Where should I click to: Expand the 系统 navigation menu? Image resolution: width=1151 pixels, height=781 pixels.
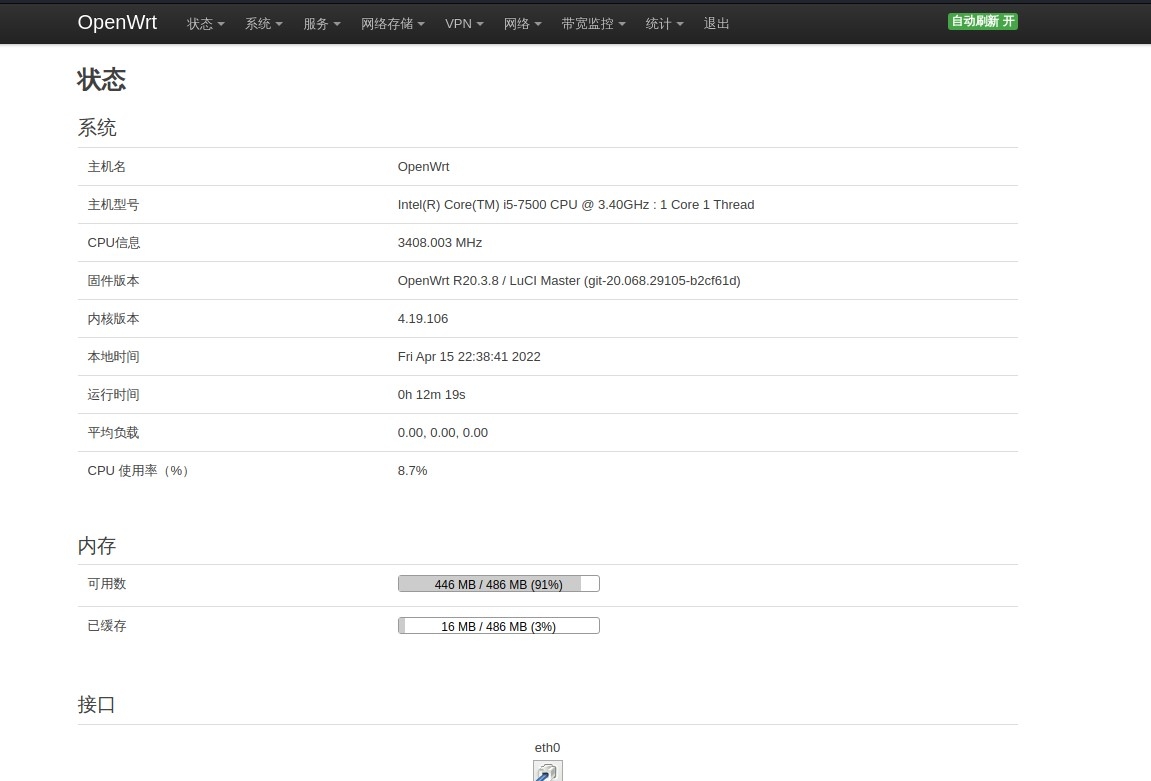click(263, 24)
